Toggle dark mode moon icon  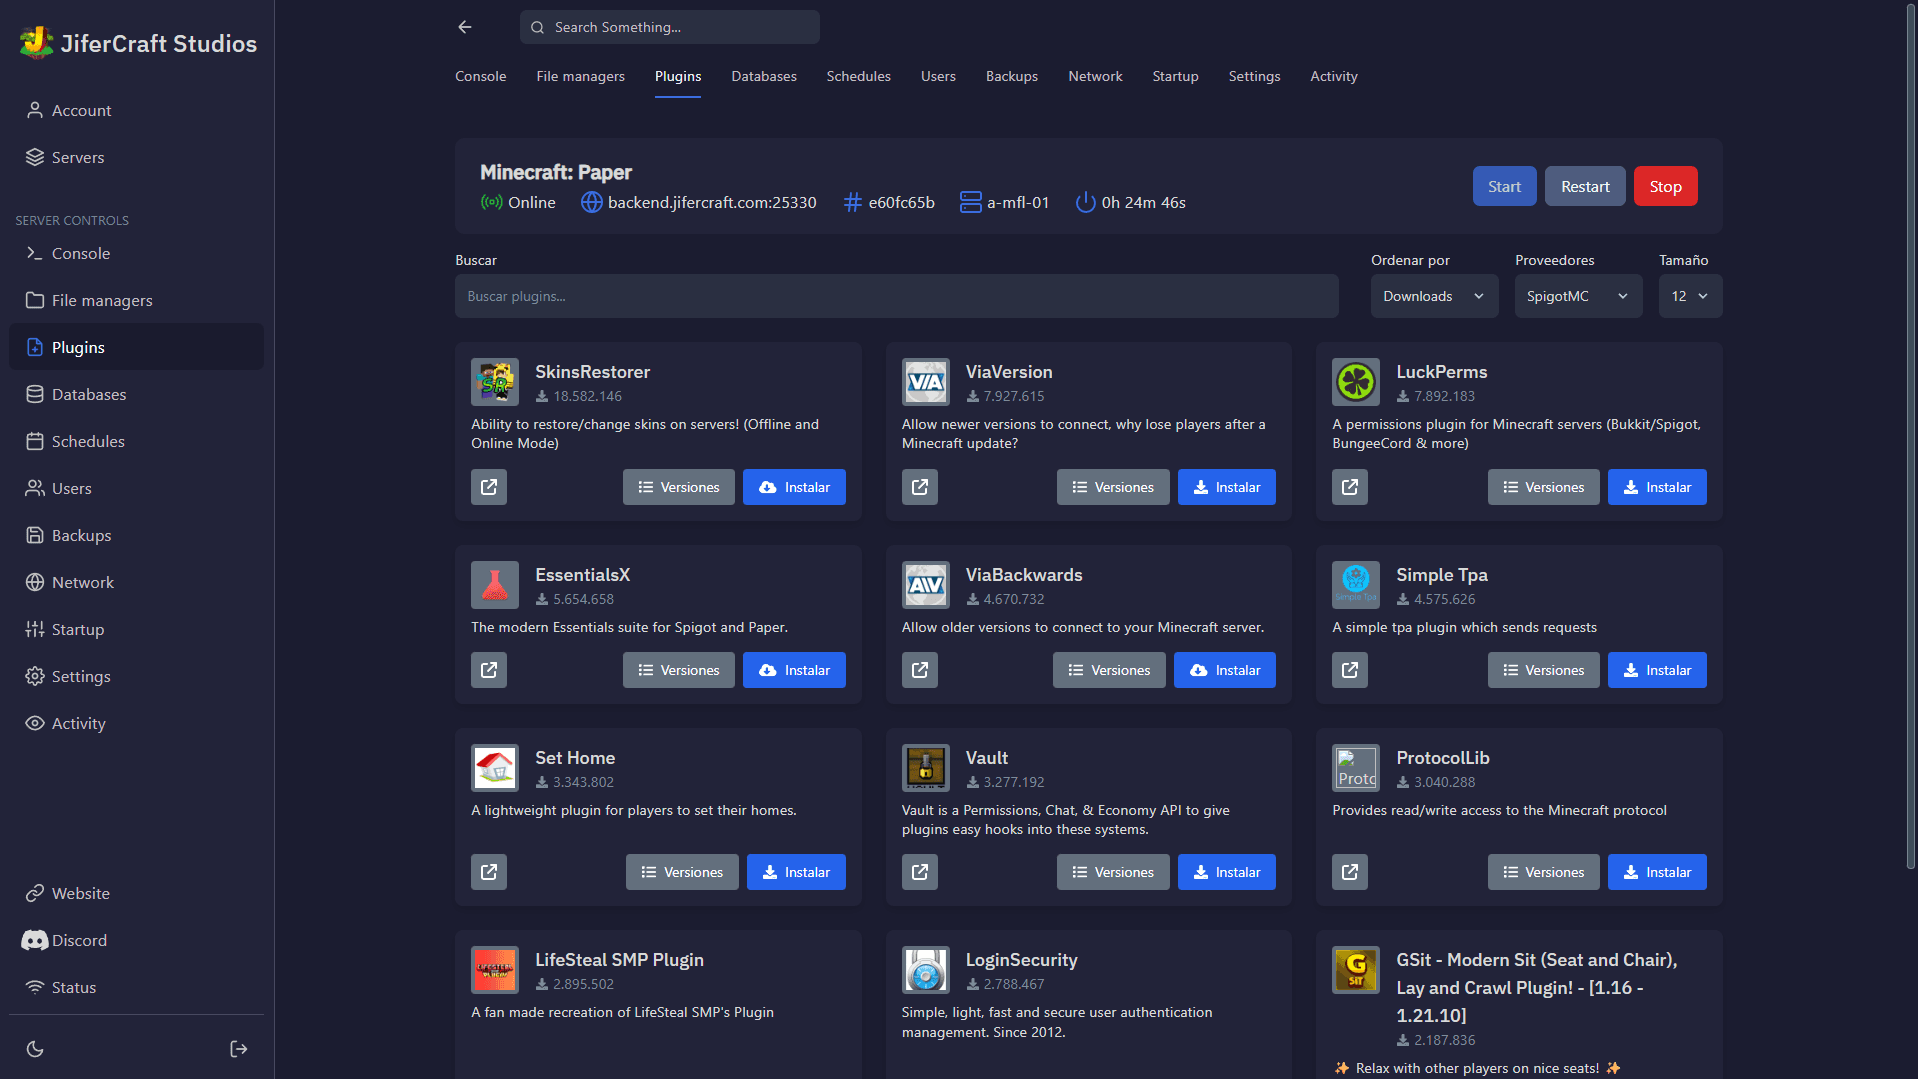pyautogui.click(x=35, y=1049)
